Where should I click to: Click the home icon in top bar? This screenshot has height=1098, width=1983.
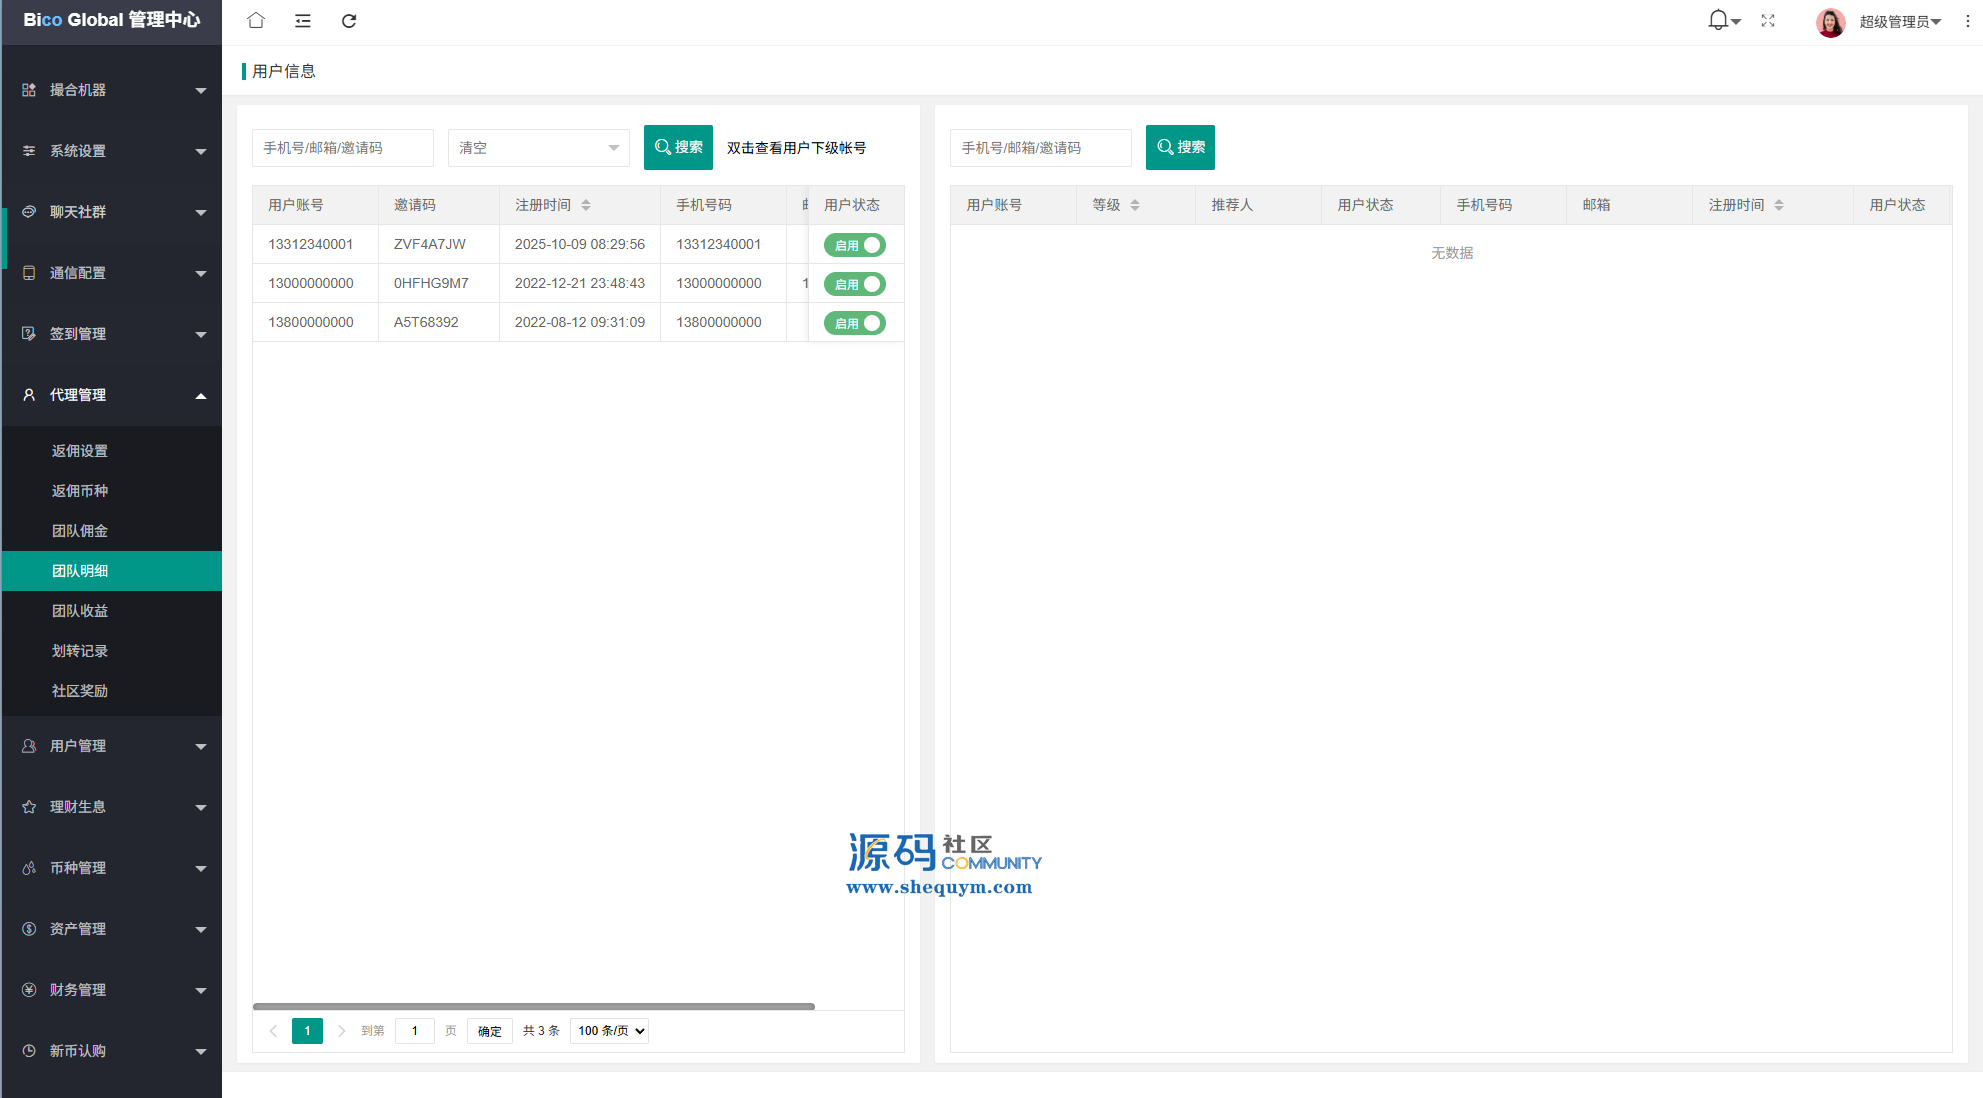point(256,20)
